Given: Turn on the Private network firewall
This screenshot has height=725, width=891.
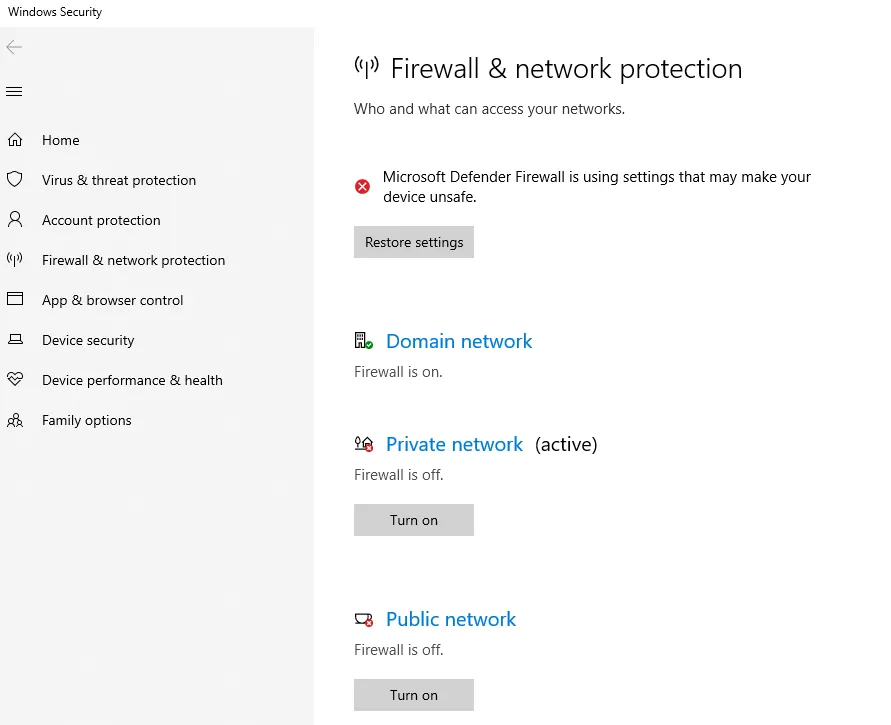Looking at the screenshot, I should point(414,520).
